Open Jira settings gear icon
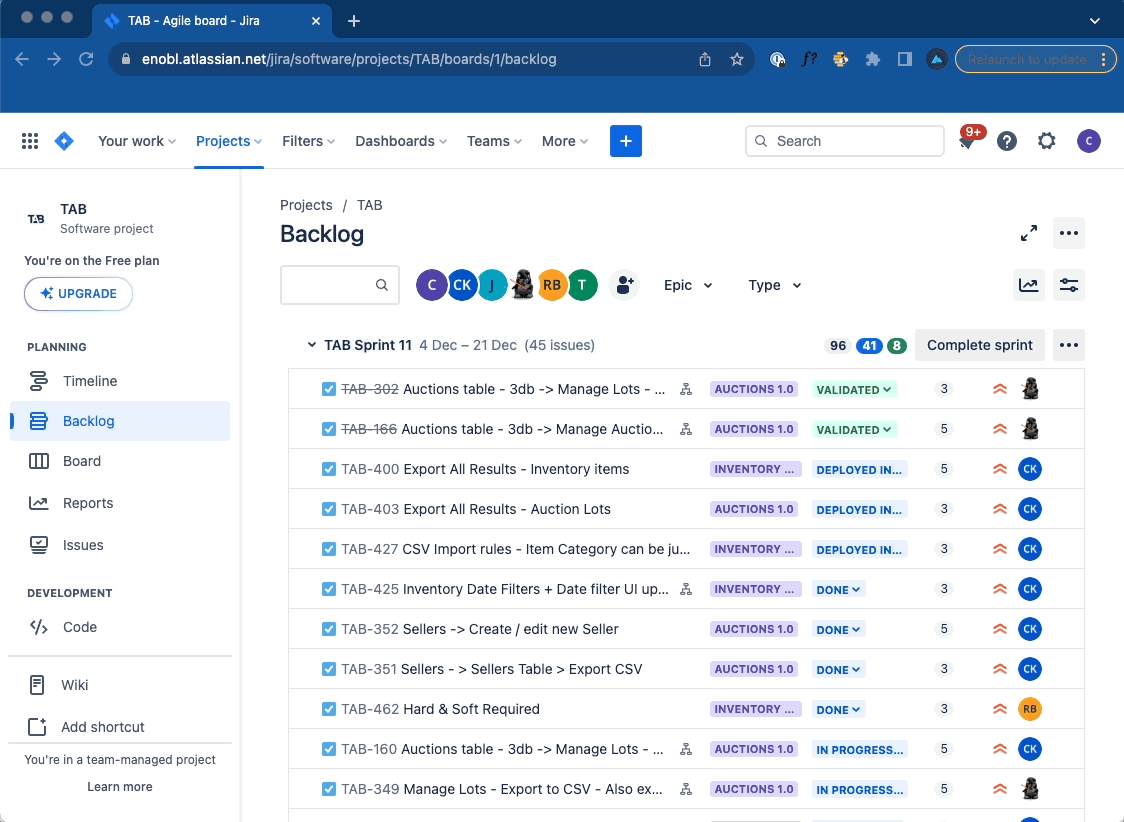This screenshot has height=822, width=1124. 1047,141
